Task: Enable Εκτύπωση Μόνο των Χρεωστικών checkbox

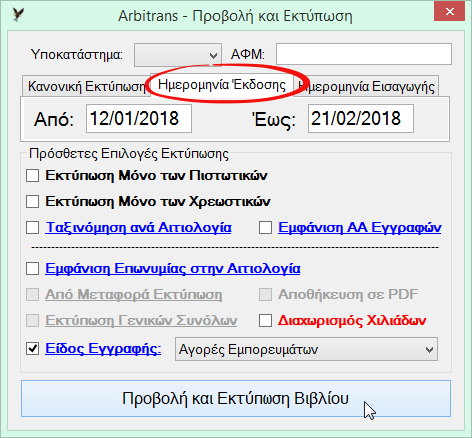Action: coord(32,201)
